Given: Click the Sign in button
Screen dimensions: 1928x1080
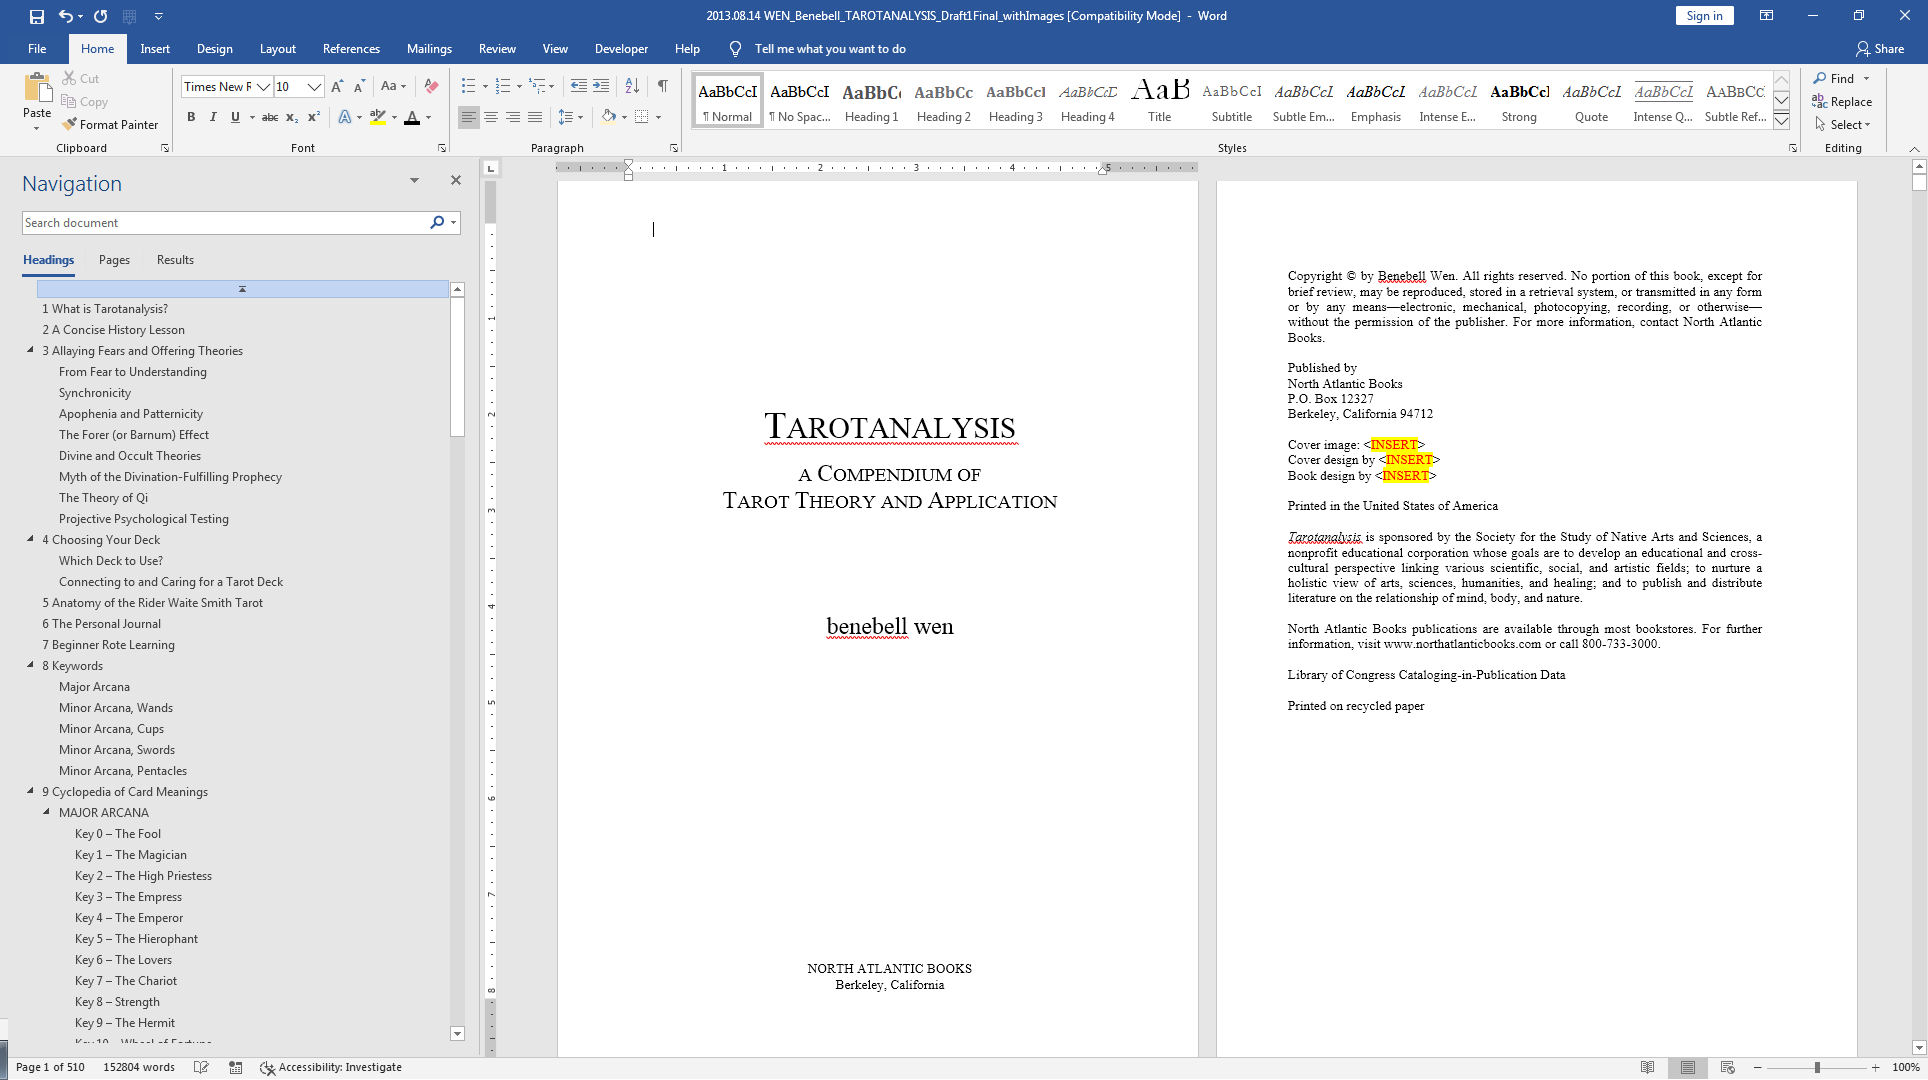Looking at the screenshot, I should tap(1704, 16).
